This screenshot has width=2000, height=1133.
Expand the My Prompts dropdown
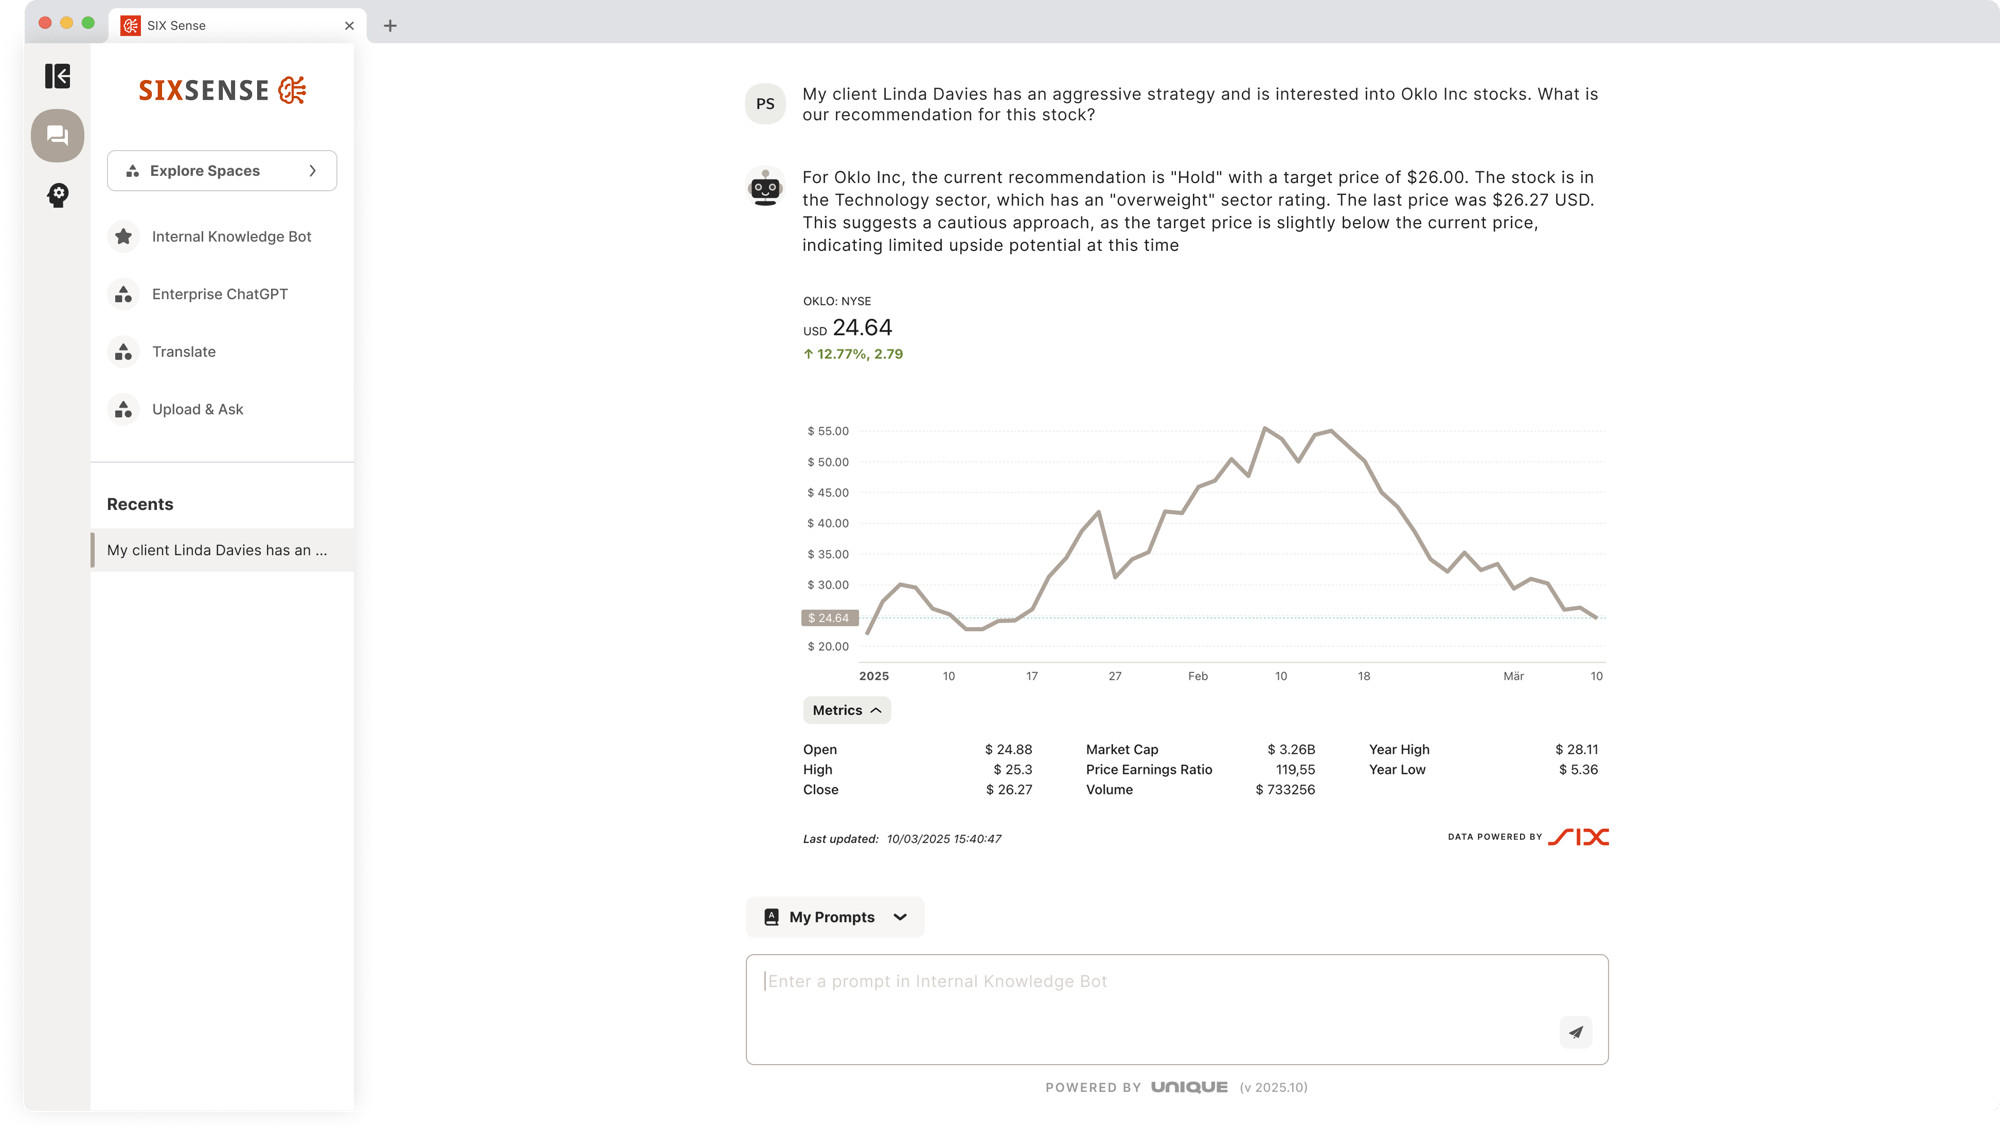[899, 917]
